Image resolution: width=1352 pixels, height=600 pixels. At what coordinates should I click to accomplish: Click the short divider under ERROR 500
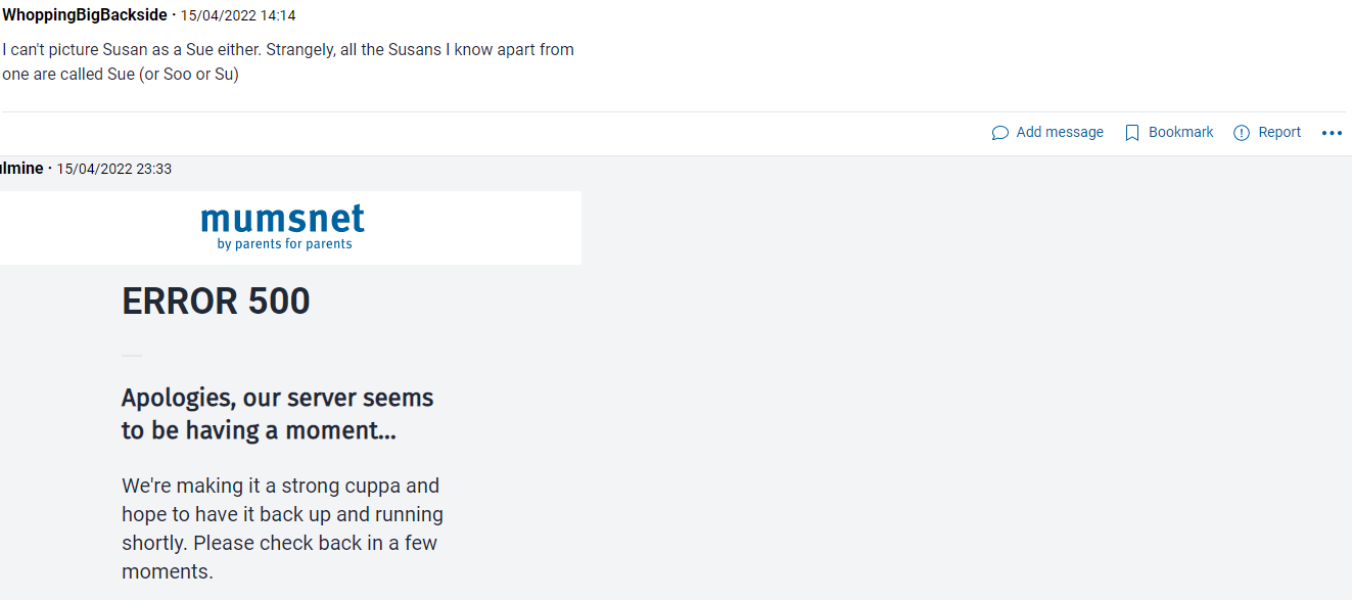click(132, 355)
